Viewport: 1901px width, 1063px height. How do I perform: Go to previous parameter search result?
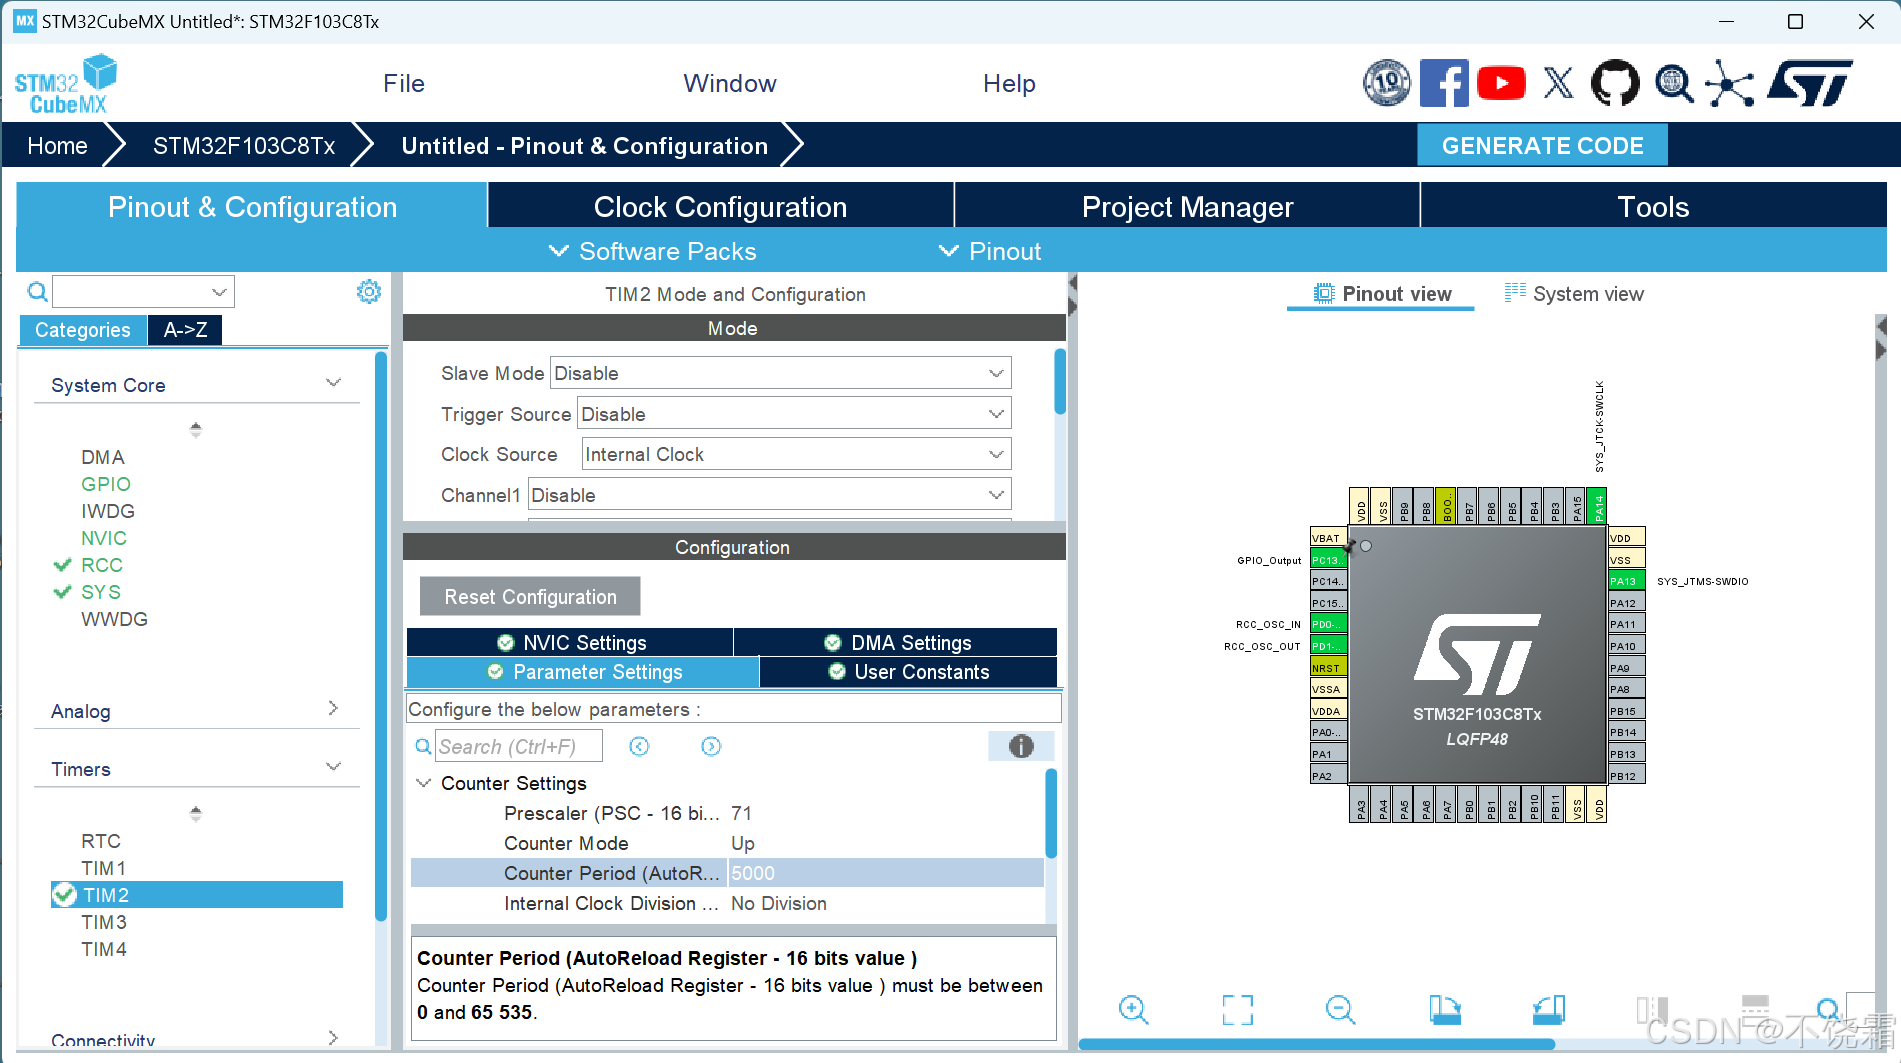pyautogui.click(x=639, y=746)
